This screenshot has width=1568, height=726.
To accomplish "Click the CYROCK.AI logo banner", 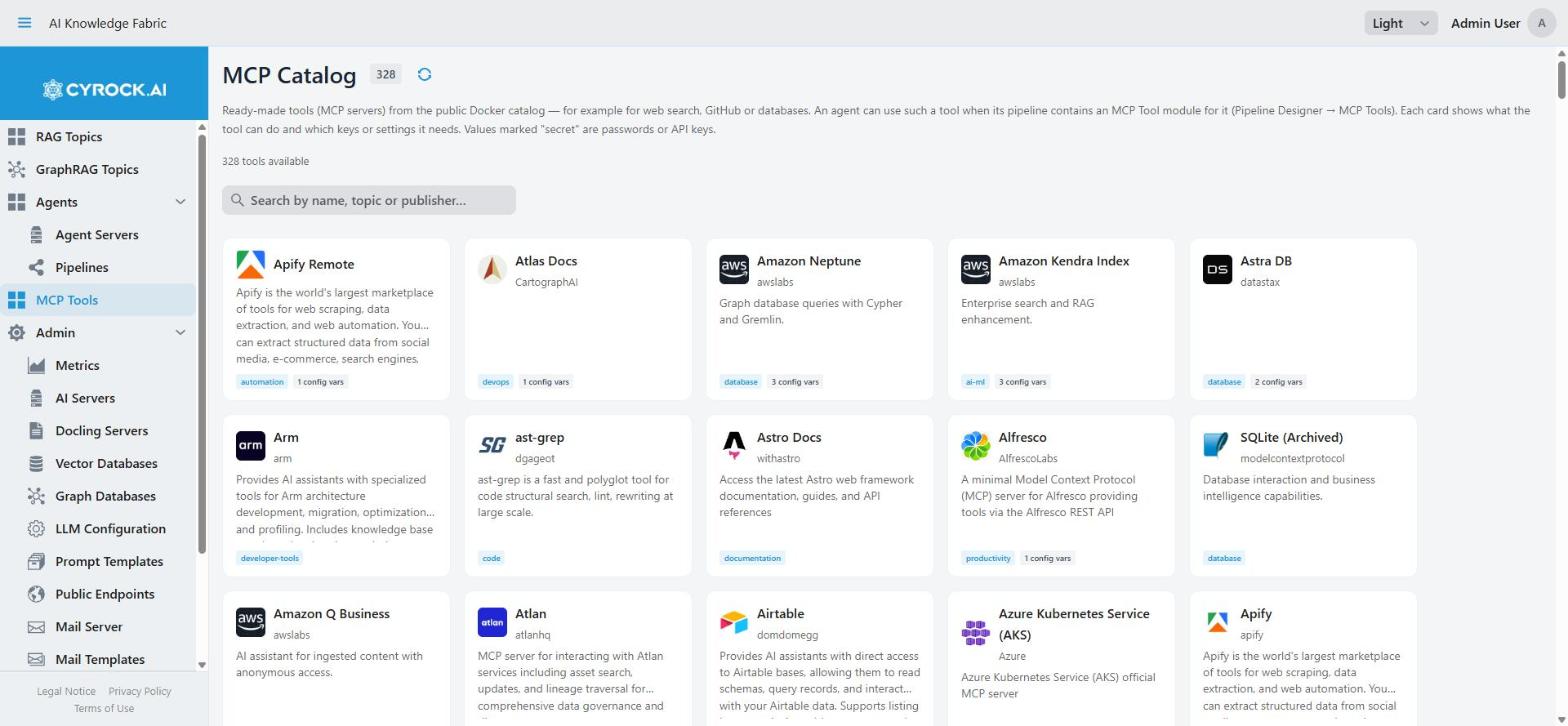I will [x=104, y=89].
